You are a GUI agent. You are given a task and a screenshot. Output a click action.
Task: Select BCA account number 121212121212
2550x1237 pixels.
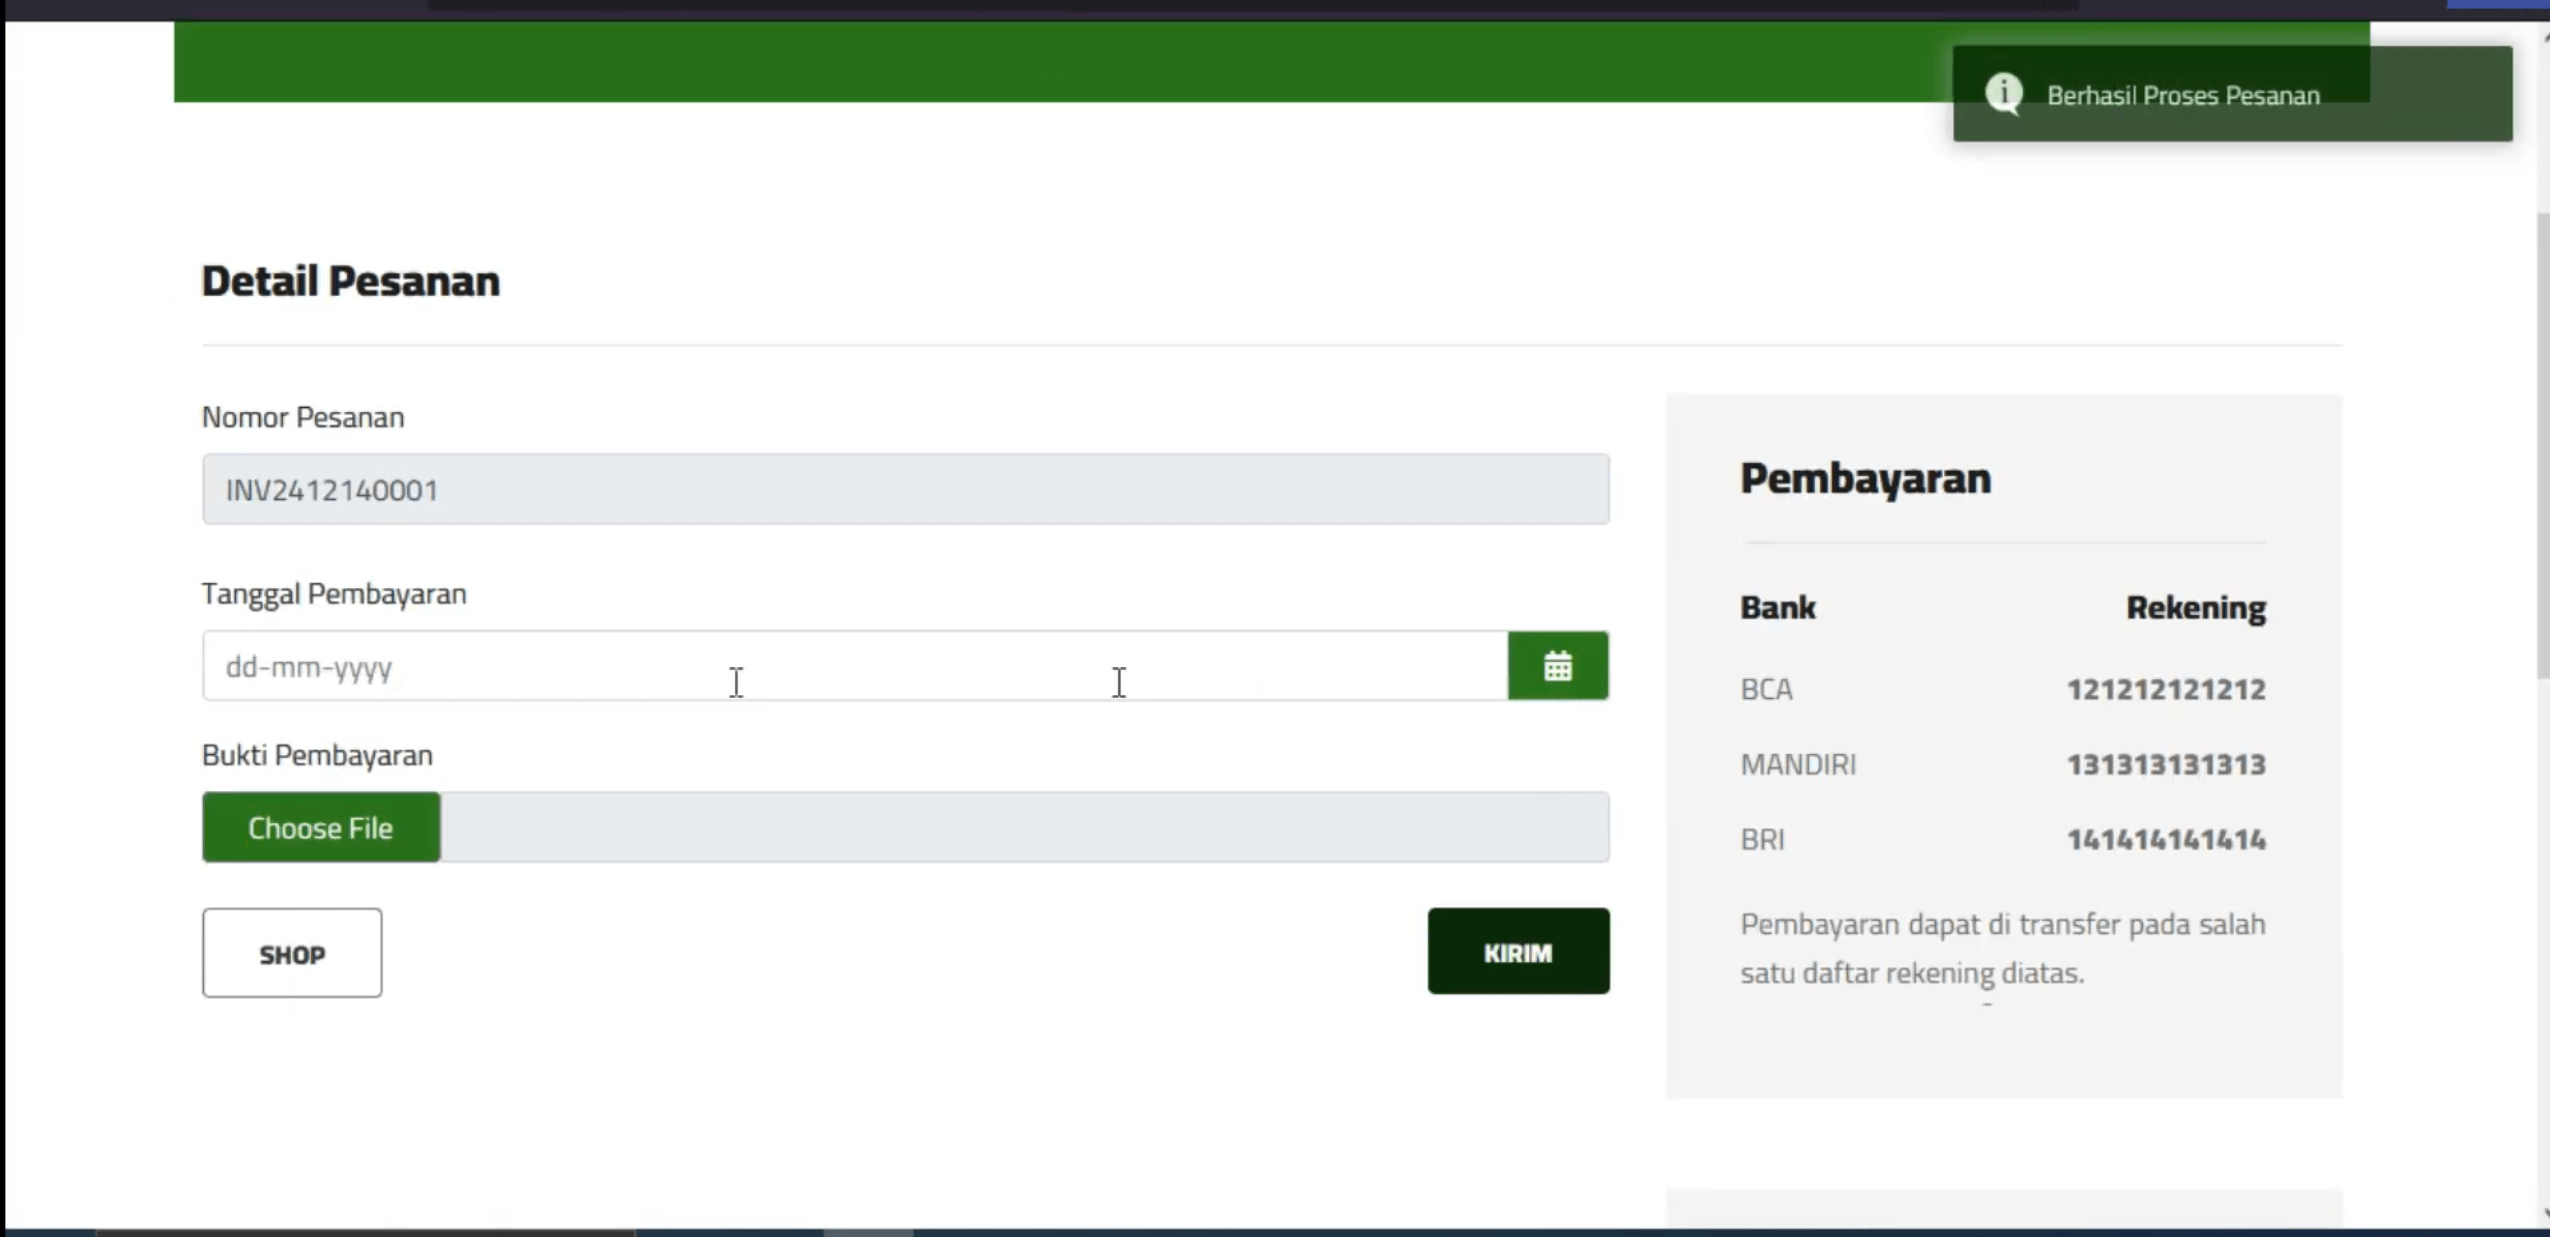(2166, 690)
